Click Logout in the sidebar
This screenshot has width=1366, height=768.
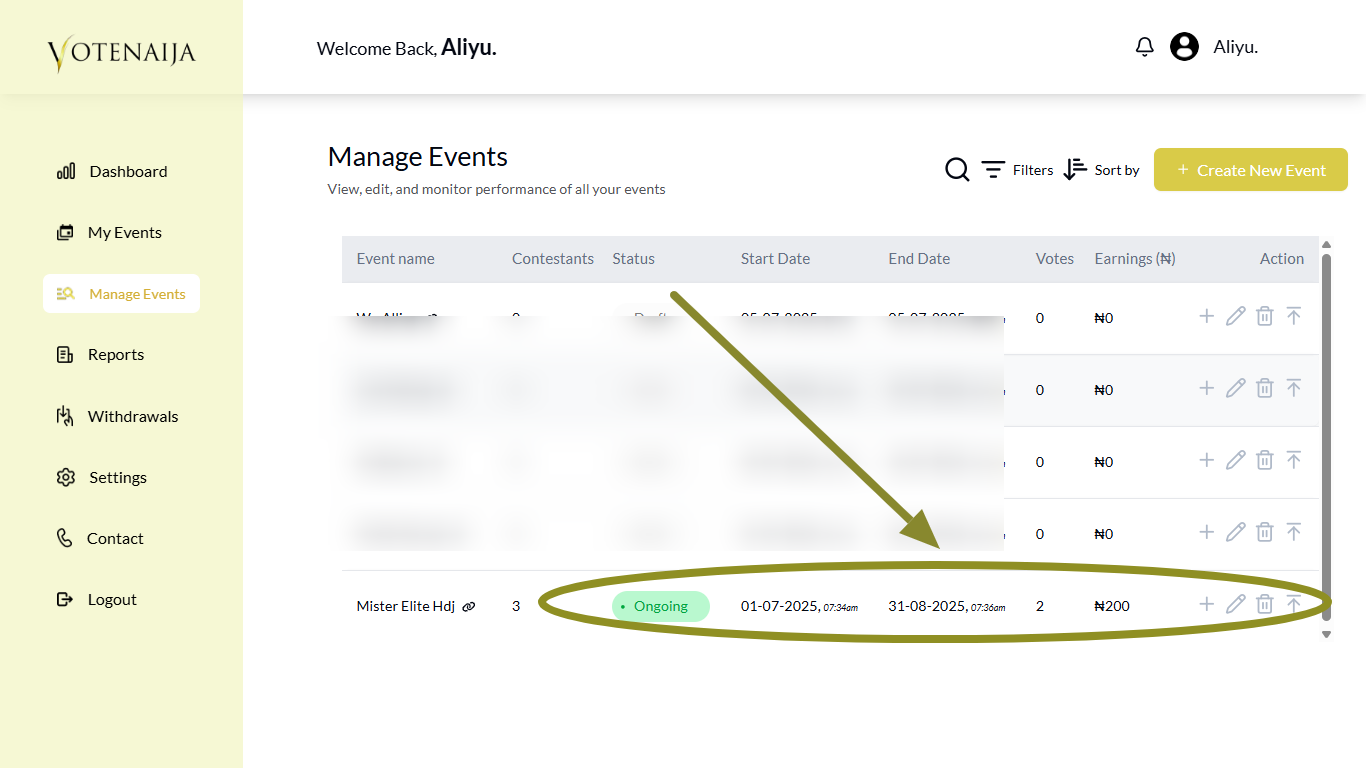coord(97,599)
